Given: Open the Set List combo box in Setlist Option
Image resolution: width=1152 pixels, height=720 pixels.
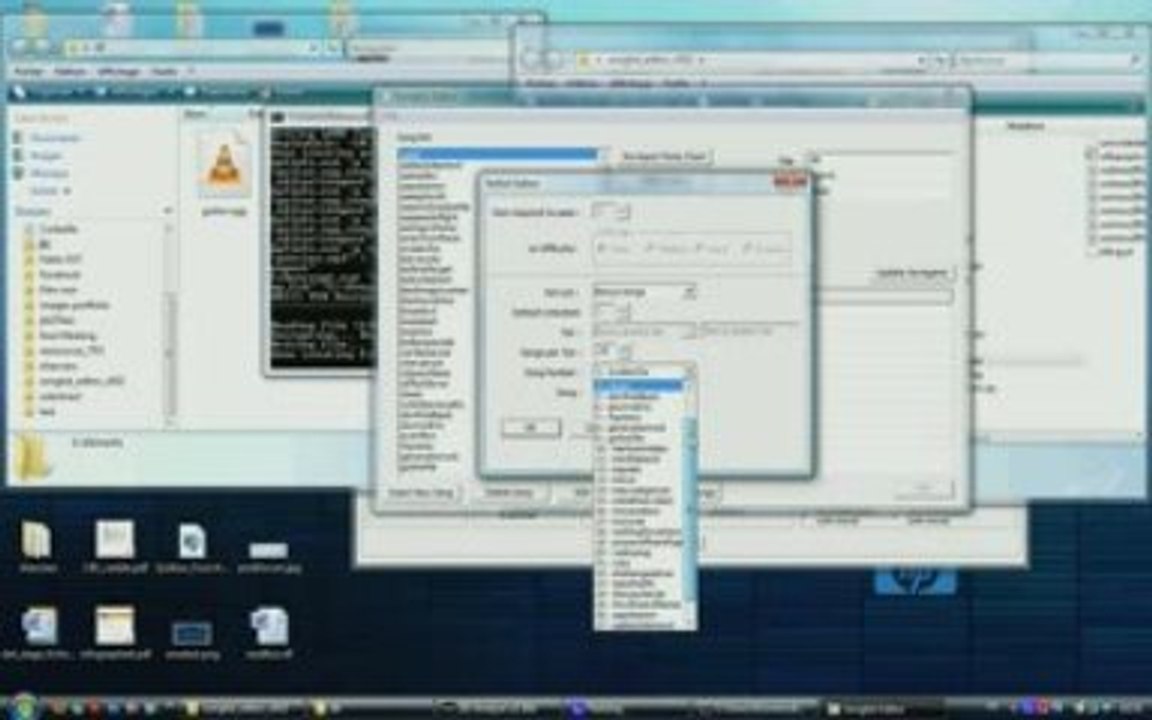Looking at the screenshot, I should [644, 292].
